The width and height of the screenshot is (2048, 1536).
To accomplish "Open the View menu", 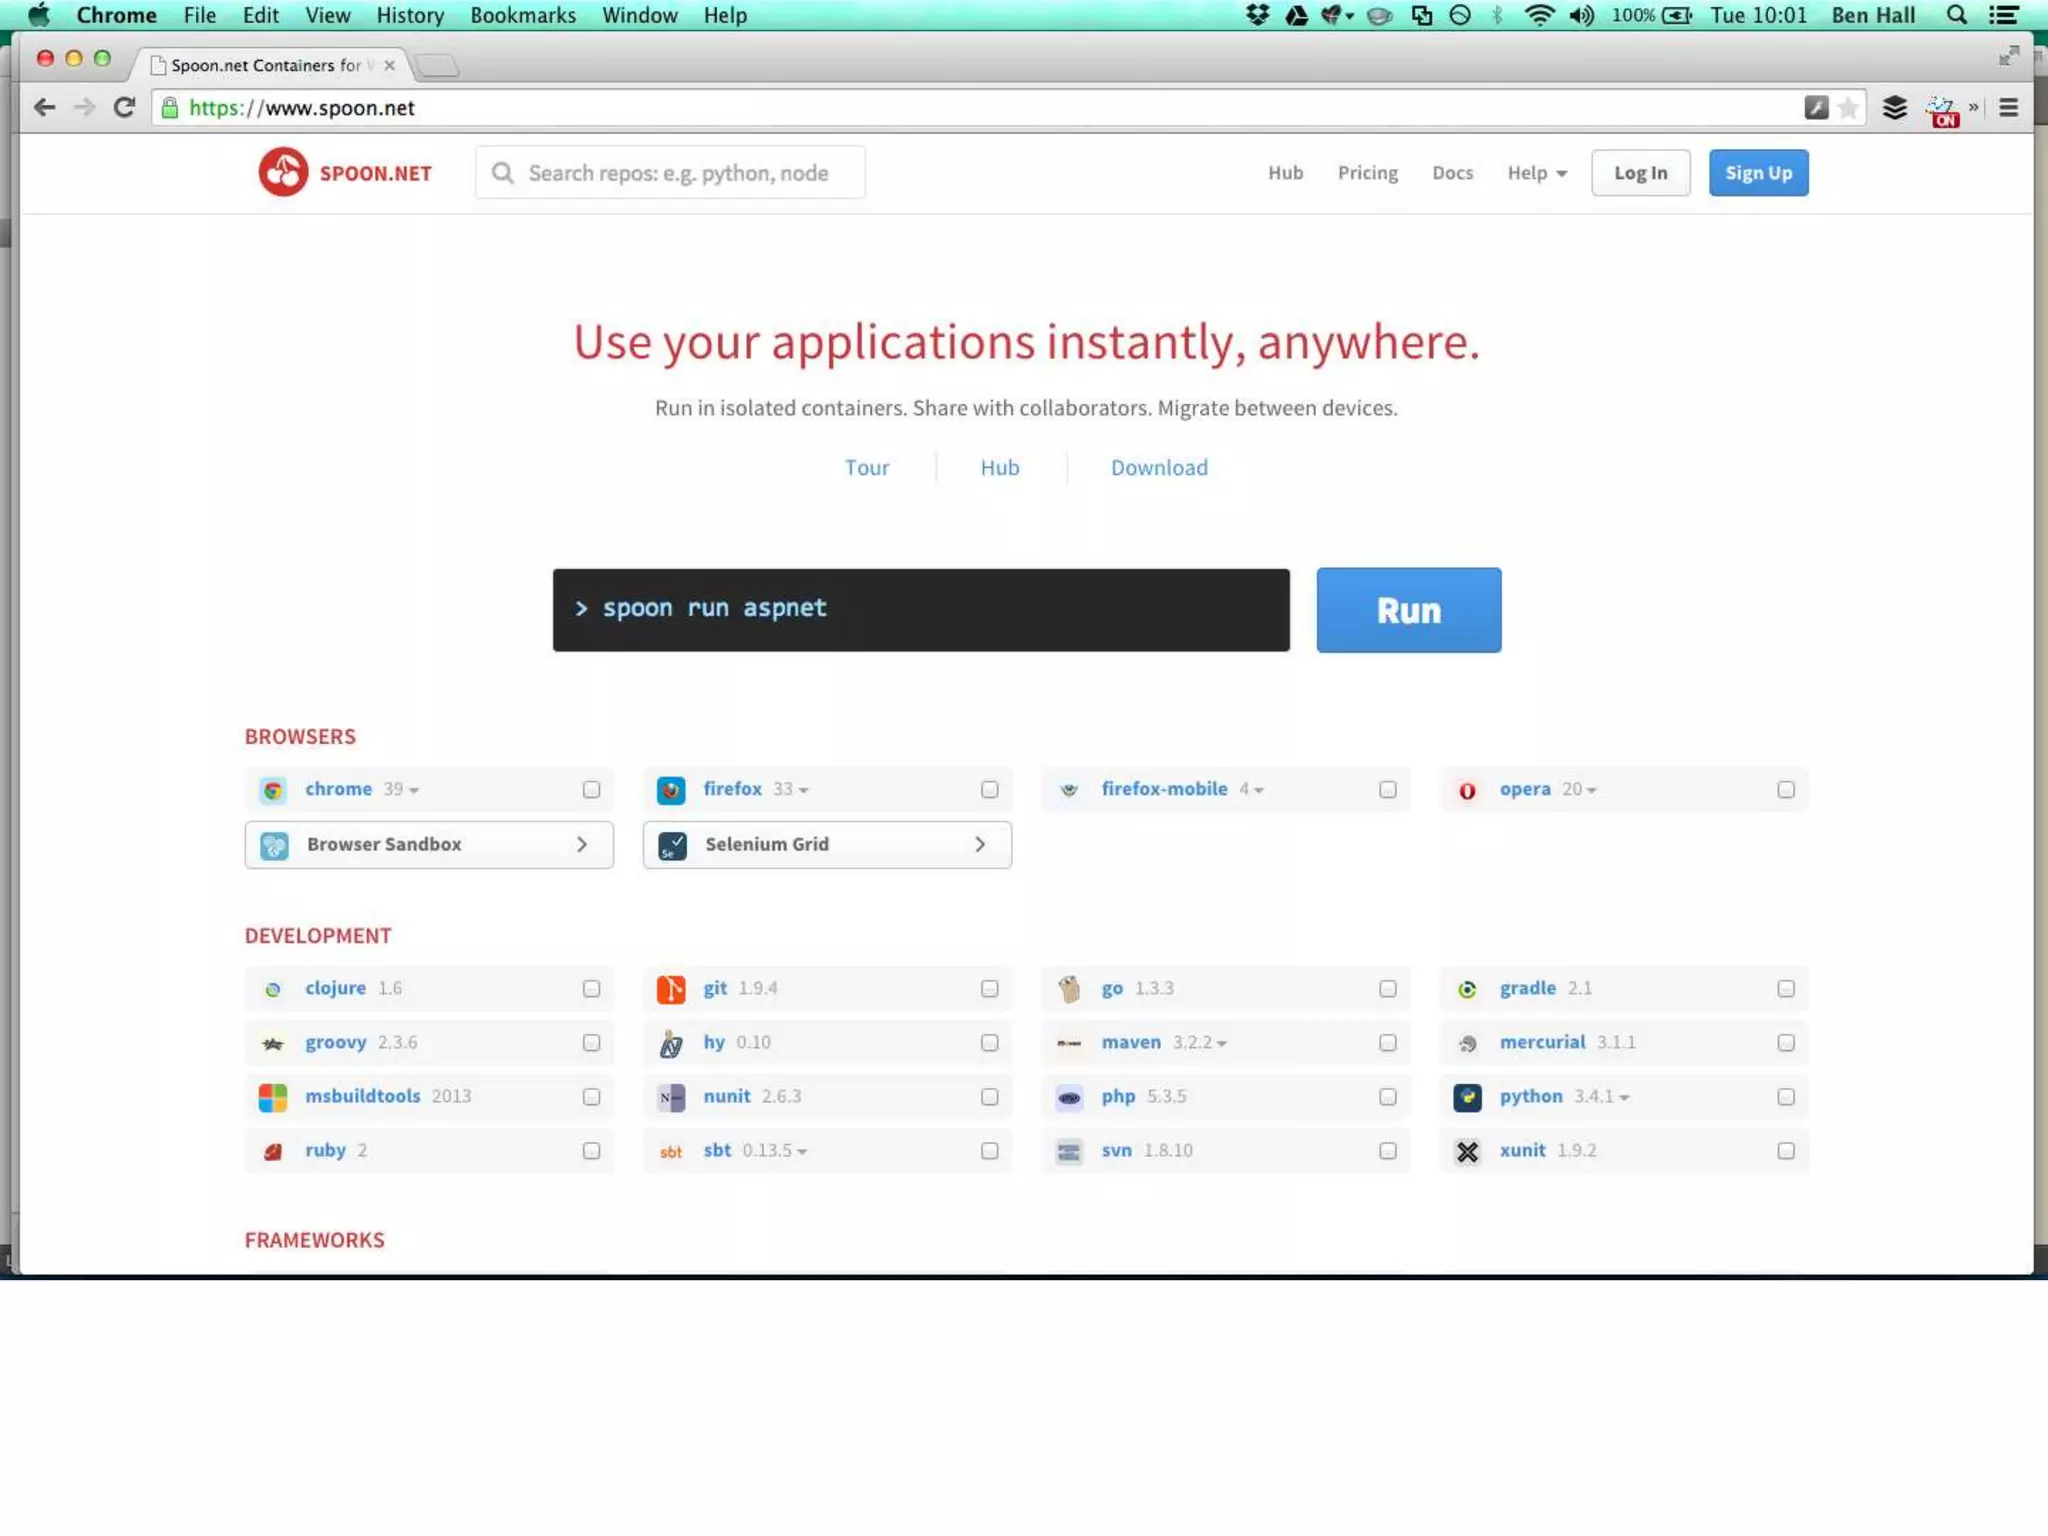I will (327, 15).
